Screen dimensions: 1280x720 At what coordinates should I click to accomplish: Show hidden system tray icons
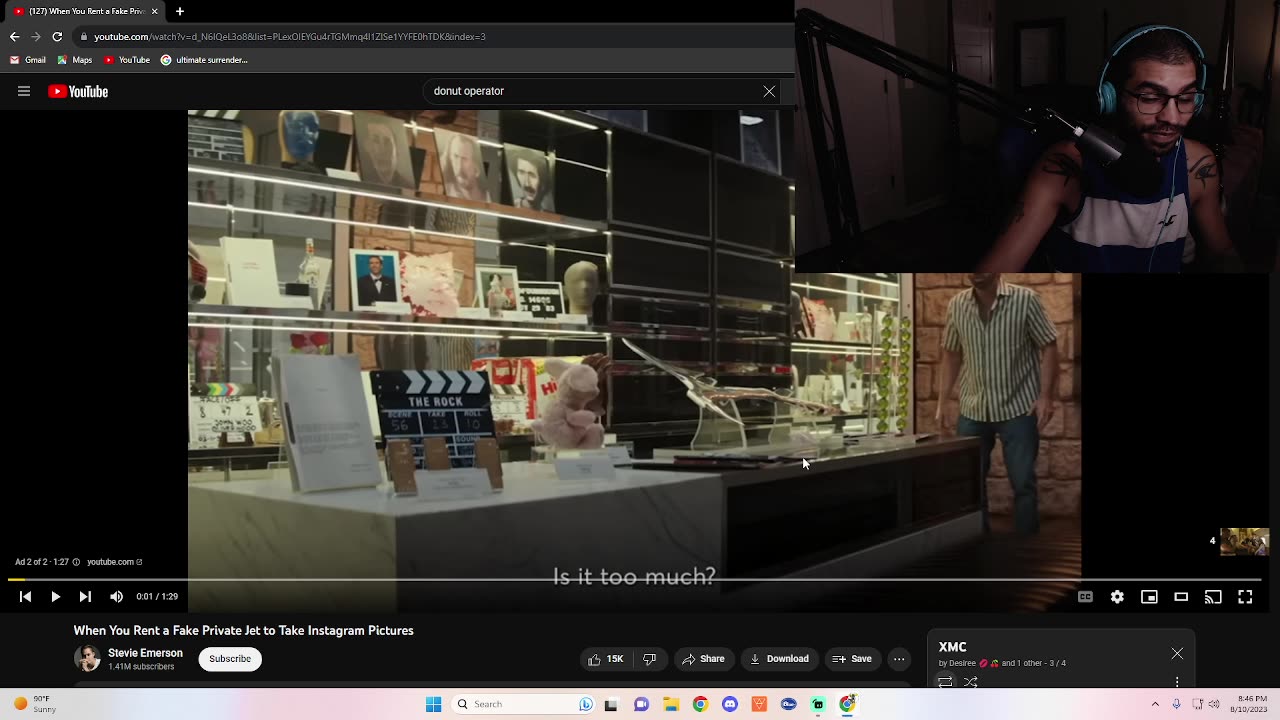coord(1155,704)
